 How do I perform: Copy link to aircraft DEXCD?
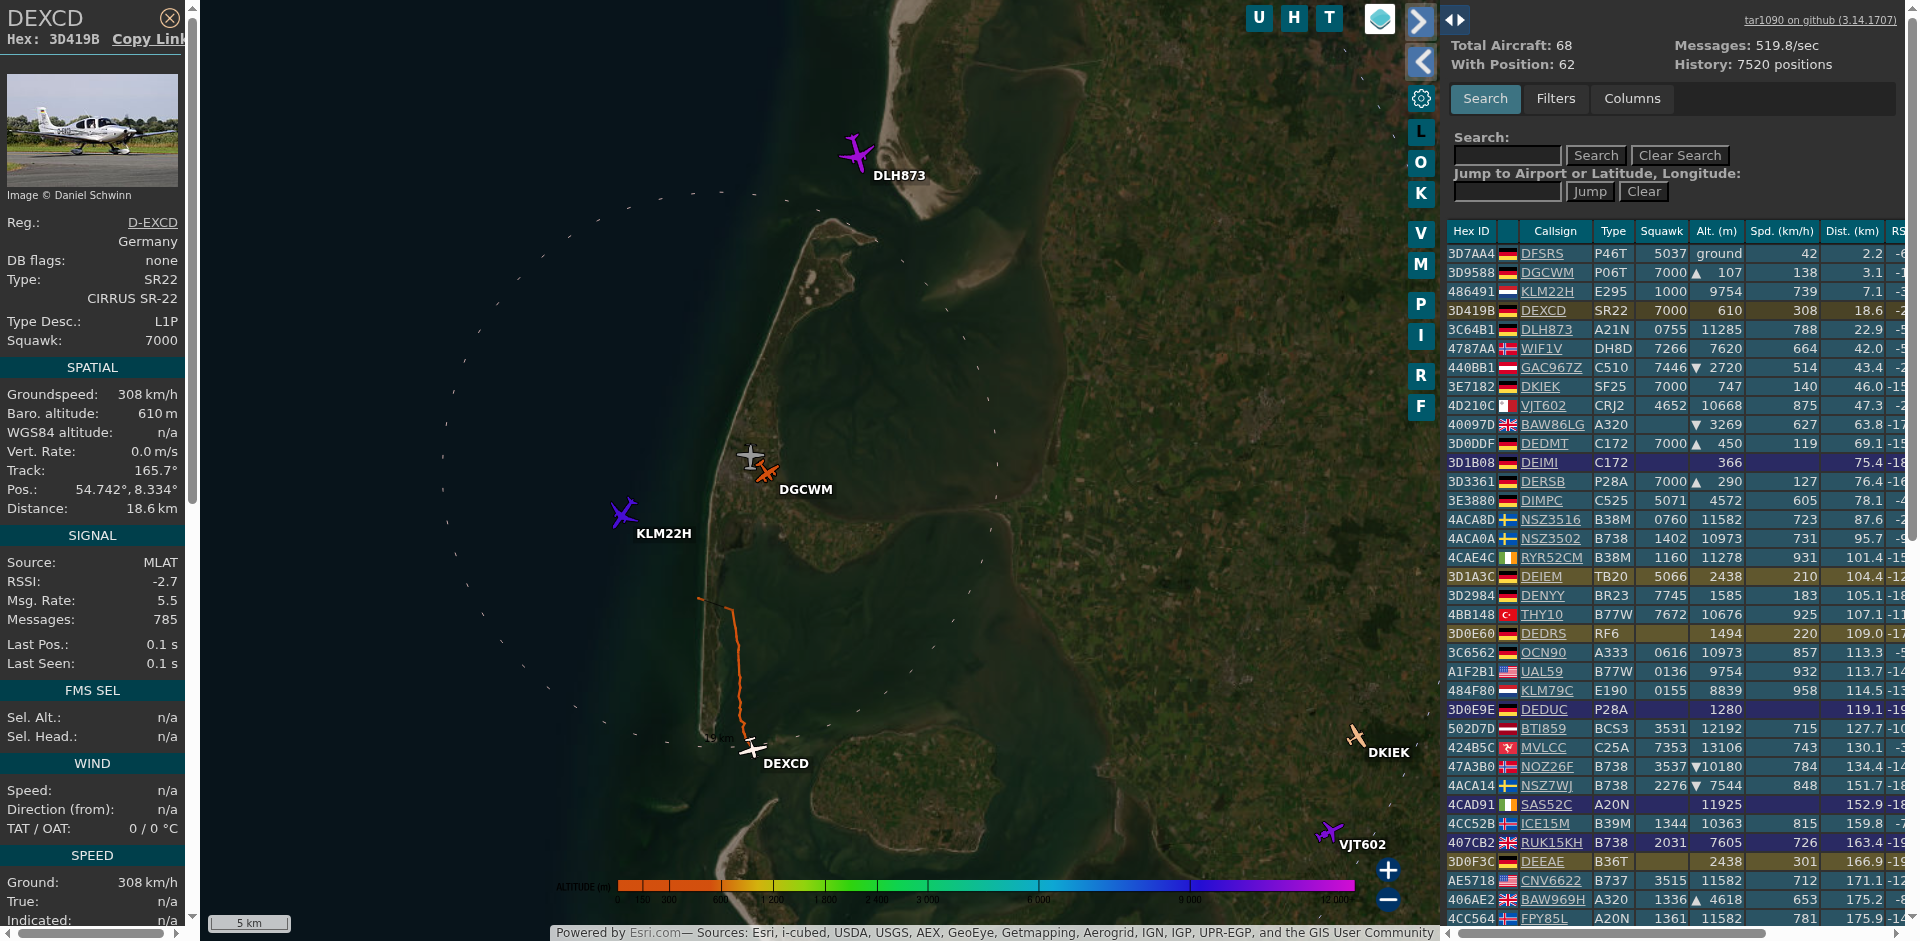point(149,39)
